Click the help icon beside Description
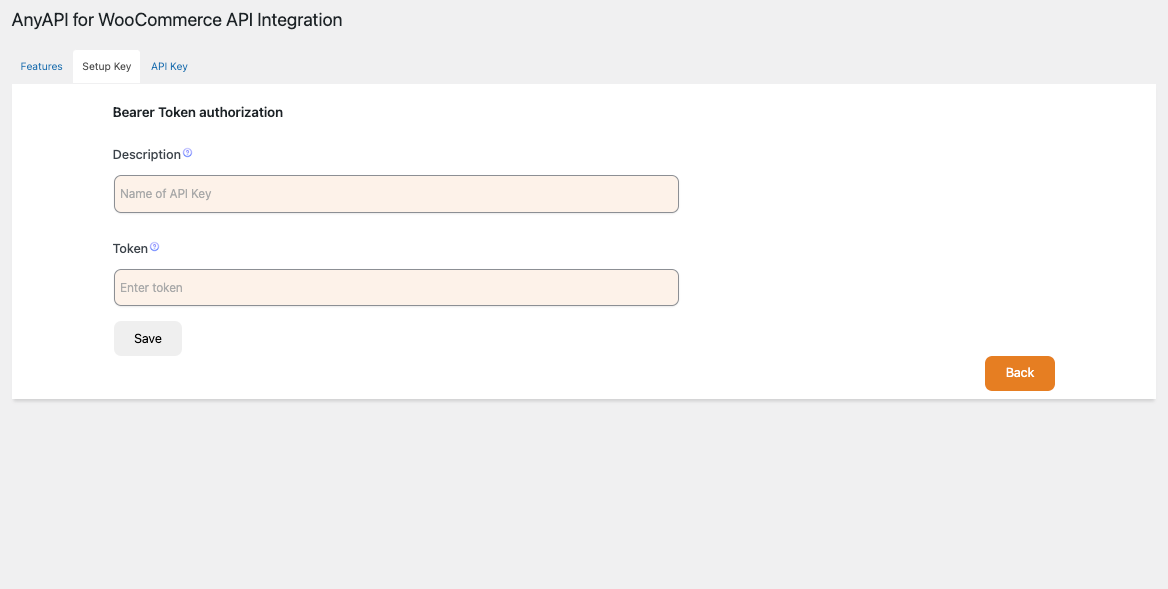 point(187,154)
